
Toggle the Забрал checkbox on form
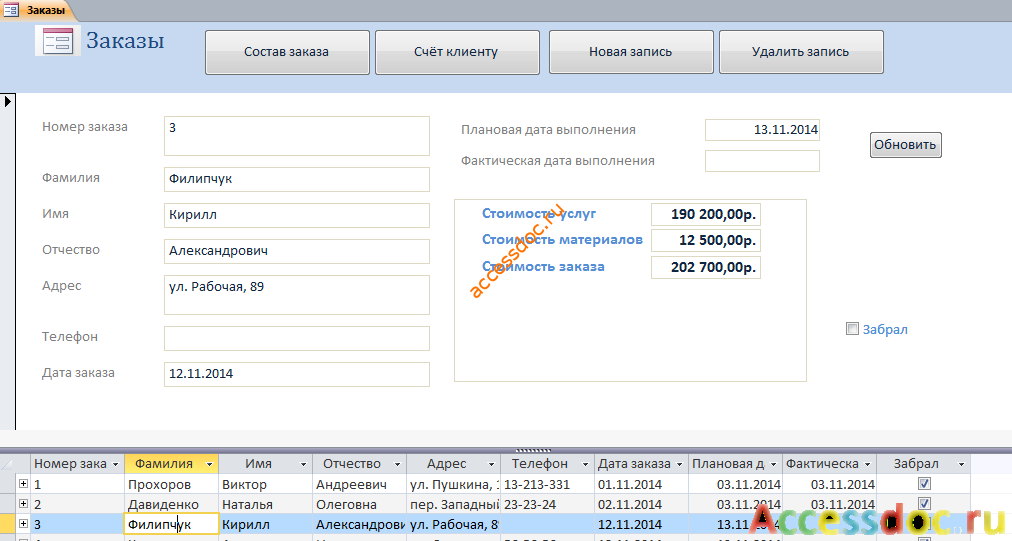coord(853,329)
